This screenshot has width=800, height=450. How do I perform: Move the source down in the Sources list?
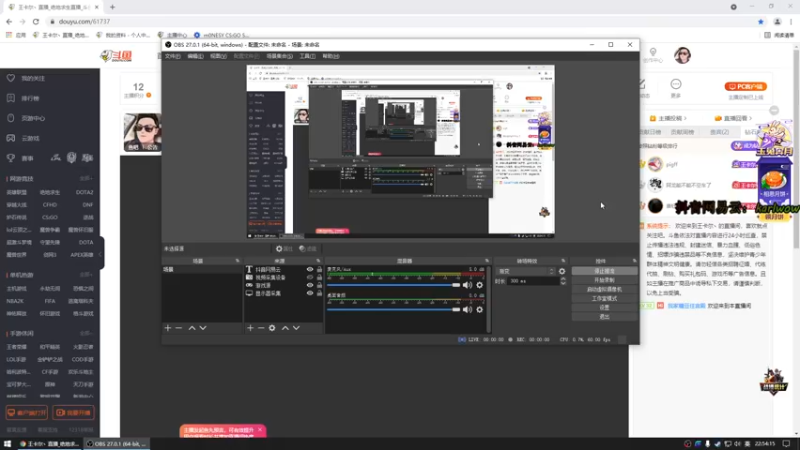tap(296, 328)
